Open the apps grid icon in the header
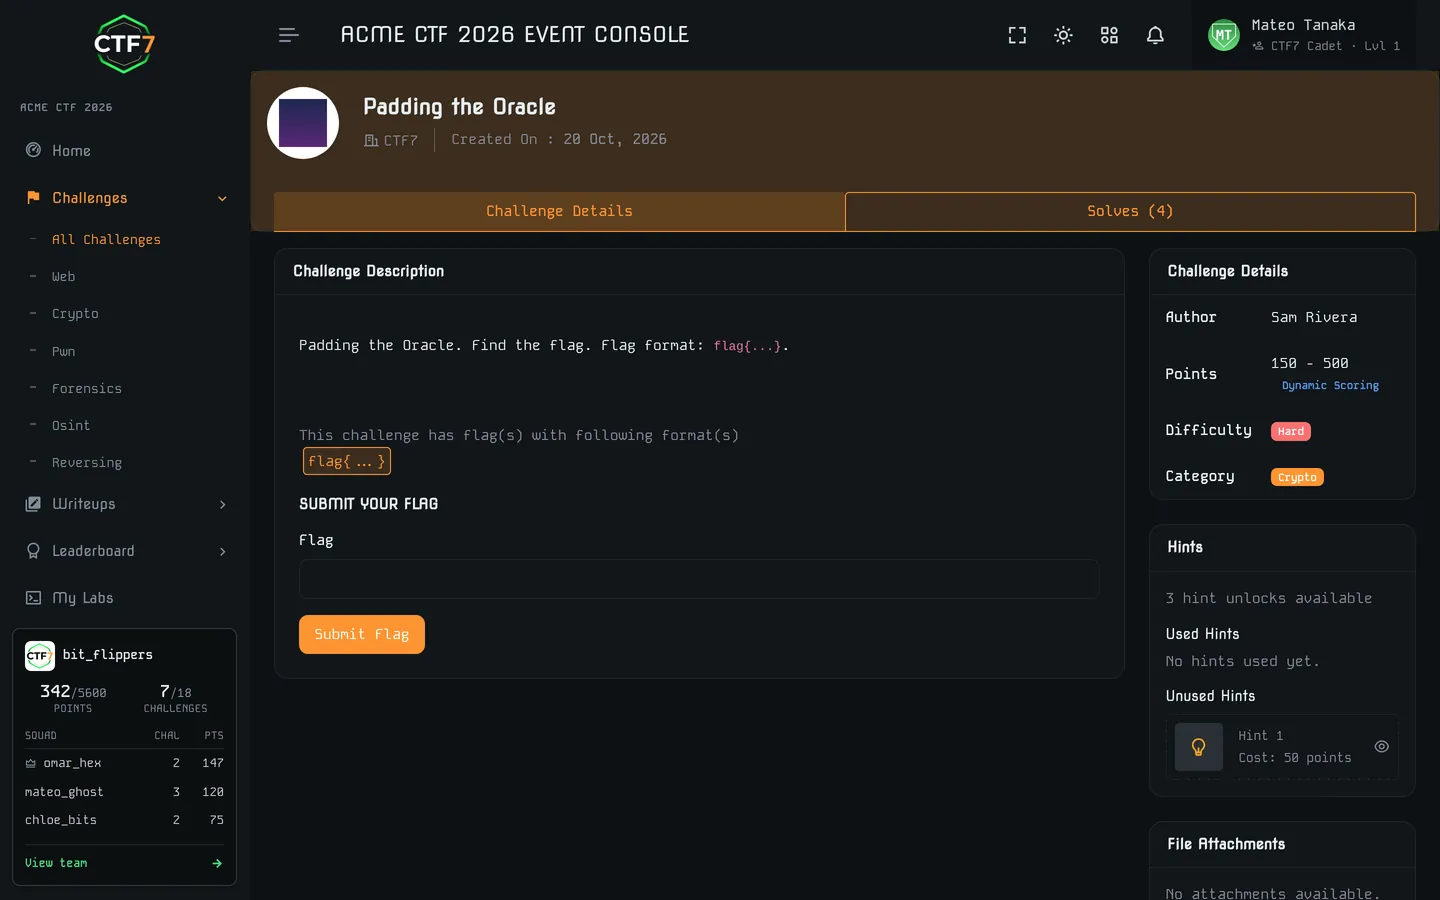The image size is (1440, 900). [1109, 35]
